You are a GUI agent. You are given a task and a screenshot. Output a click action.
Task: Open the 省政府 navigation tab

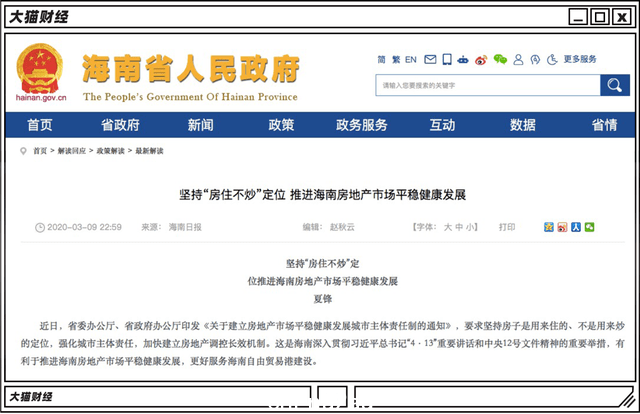pyautogui.click(x=120, y=125)
